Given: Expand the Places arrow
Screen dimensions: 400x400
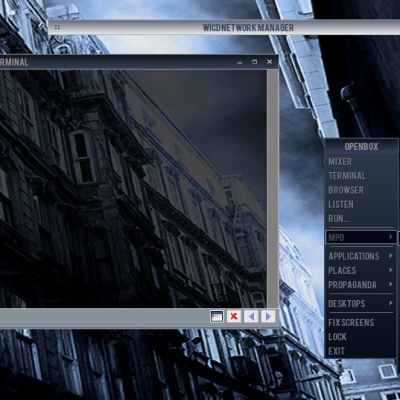Looking at the screenshot, I should pos(391,270).
